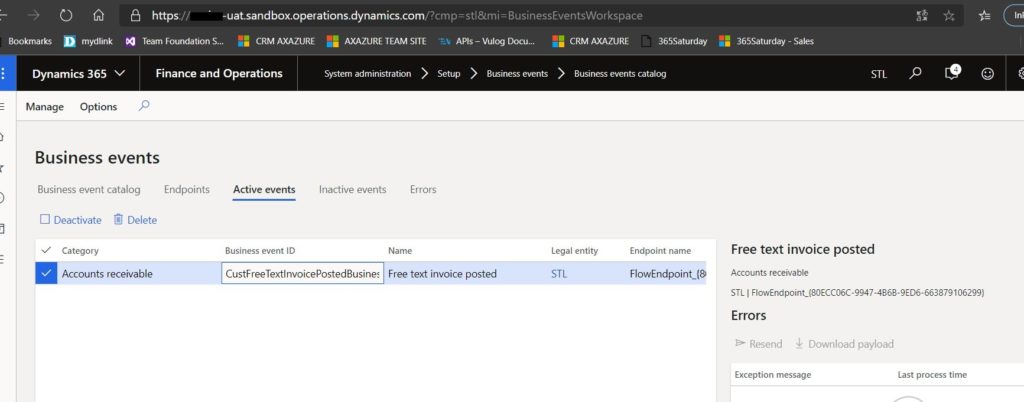Toggle the select-all checkmark in grid header
Screen dimensions: 1024x402
coord(46,250)
